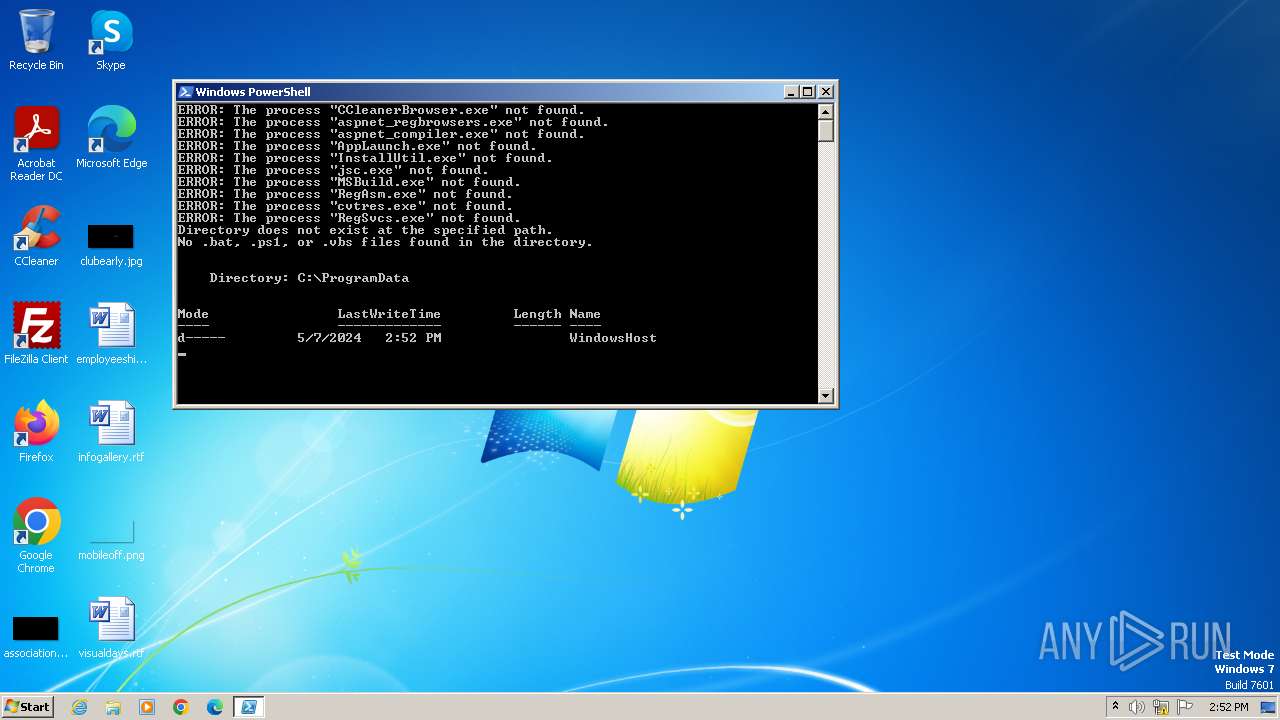1280x720 pixels.
Task: Open Windows Explorer folder in taskbar
Action: [113, 707]
